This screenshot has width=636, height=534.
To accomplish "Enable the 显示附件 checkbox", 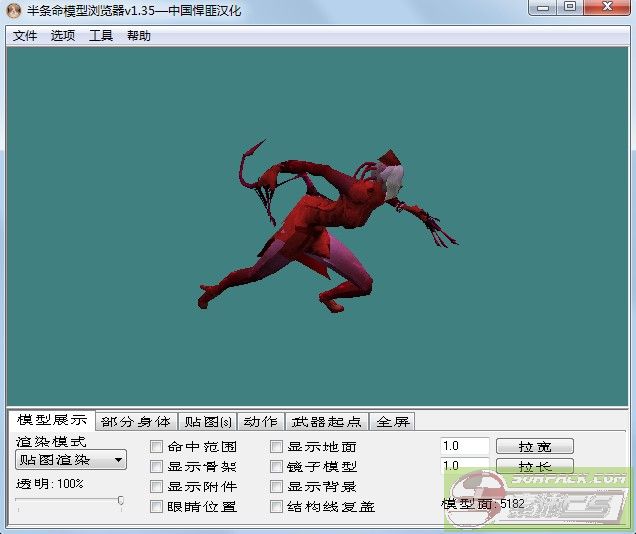I will coord(156,487).
